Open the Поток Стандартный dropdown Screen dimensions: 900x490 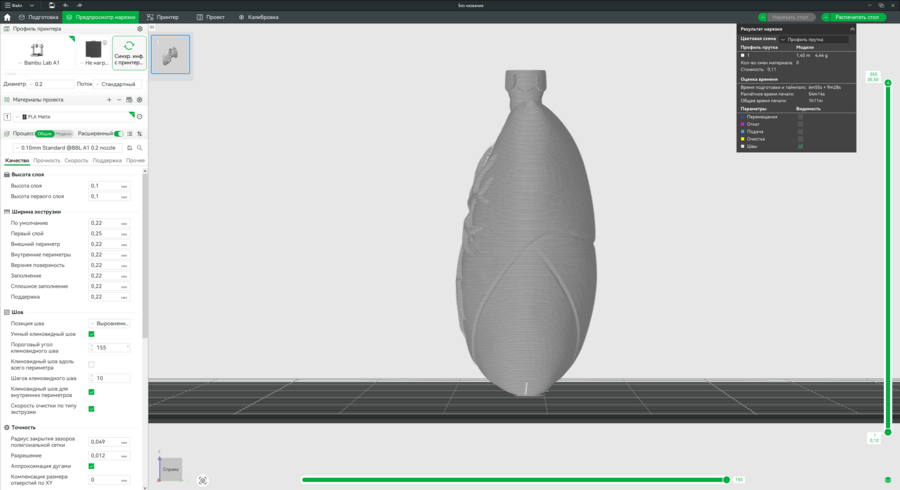(x=117, y=84)
